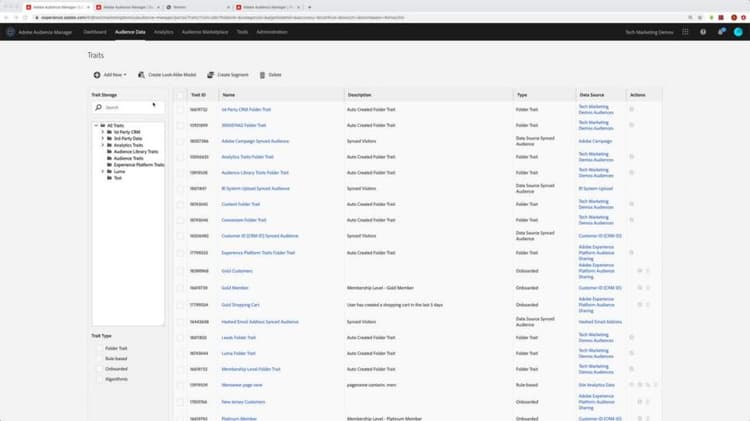The width and height of the screenshot is (750, 421).
Task: Open the Analytics menu in top navigation
Action: pos(164,32)
